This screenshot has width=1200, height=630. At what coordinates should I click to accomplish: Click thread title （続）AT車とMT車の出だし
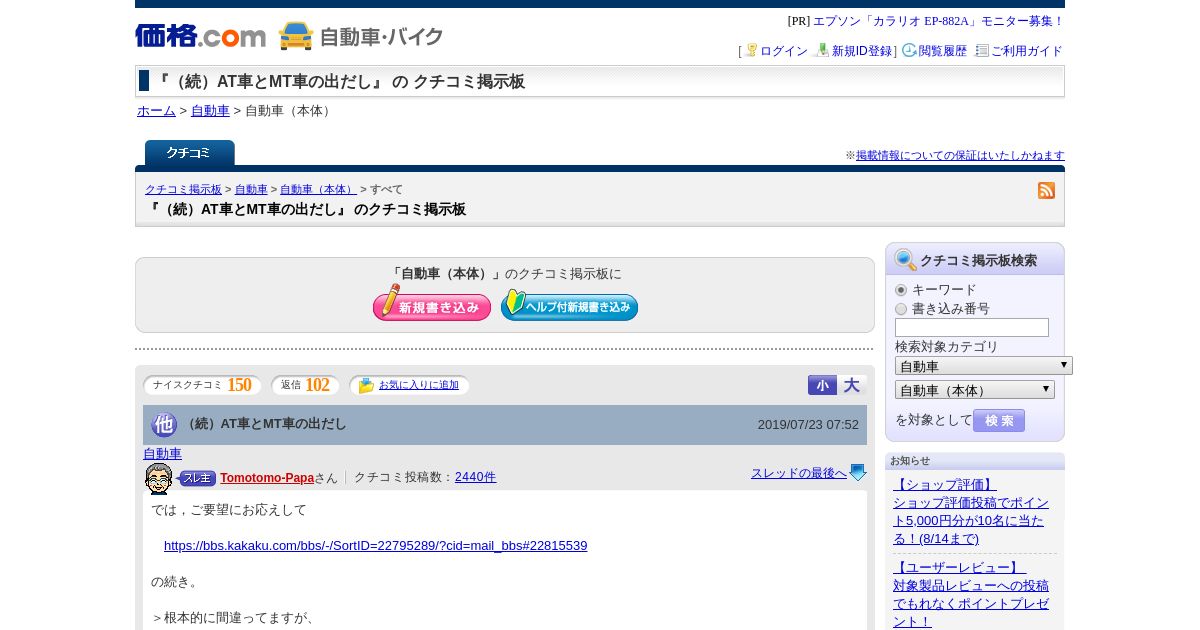click(x=265, y=424)
